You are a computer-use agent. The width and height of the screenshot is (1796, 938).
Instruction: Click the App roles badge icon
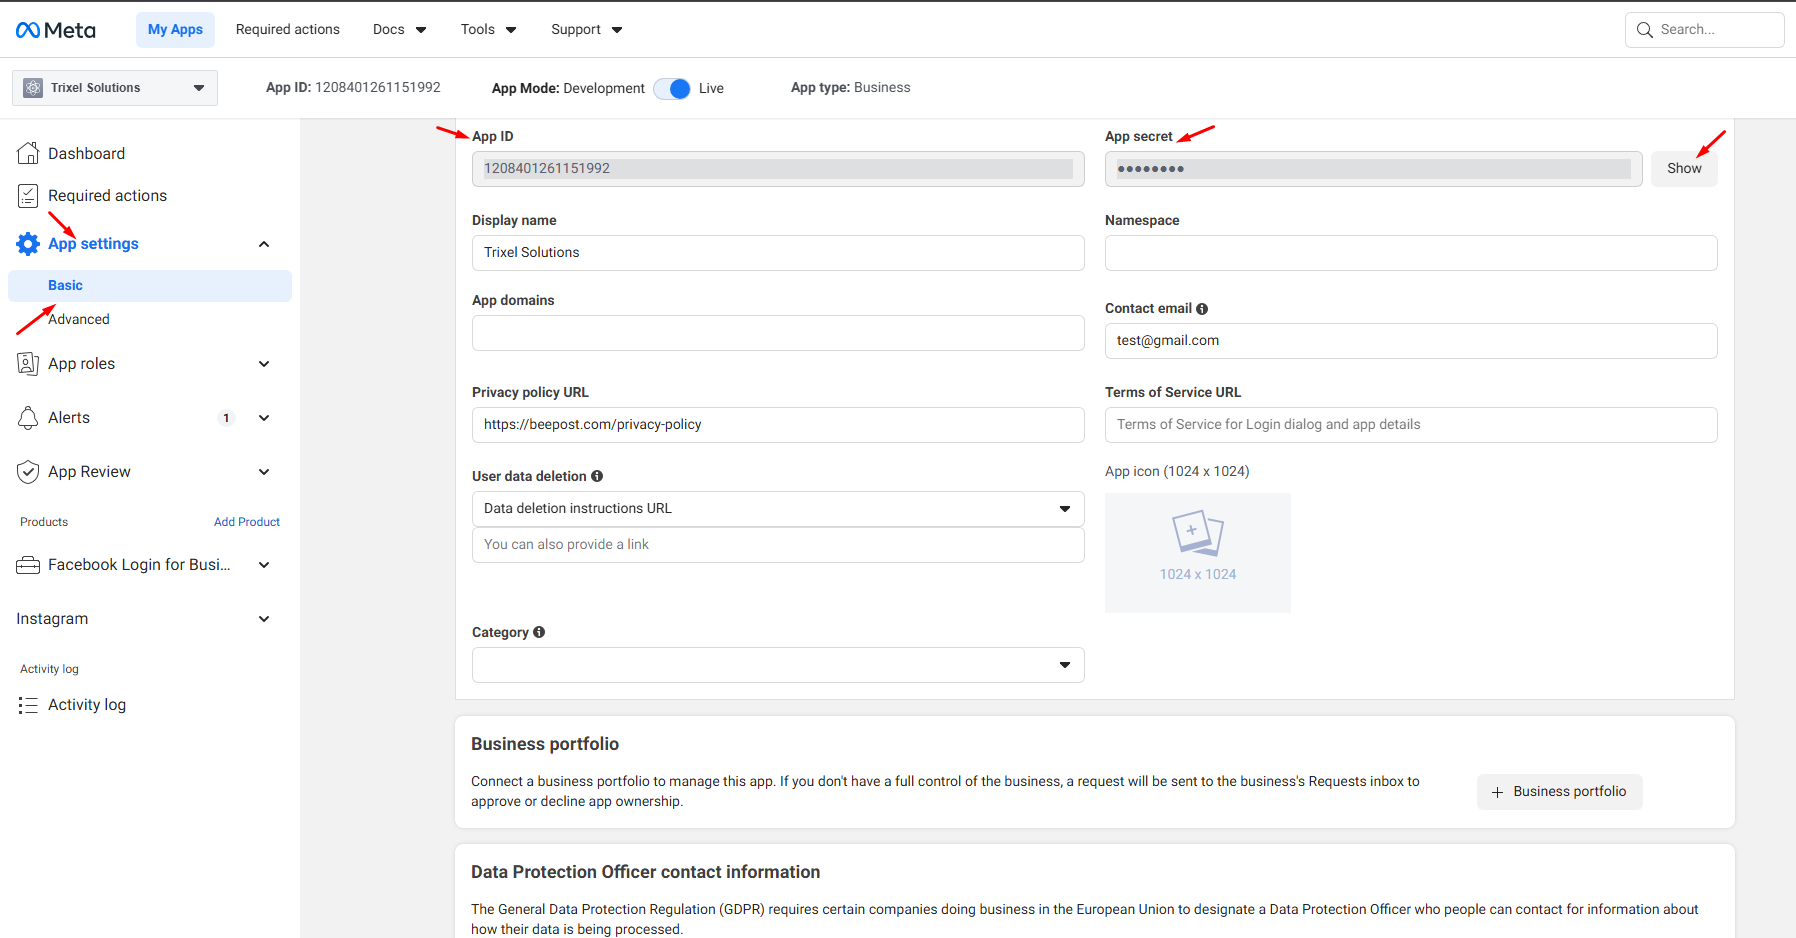[28, 364]
